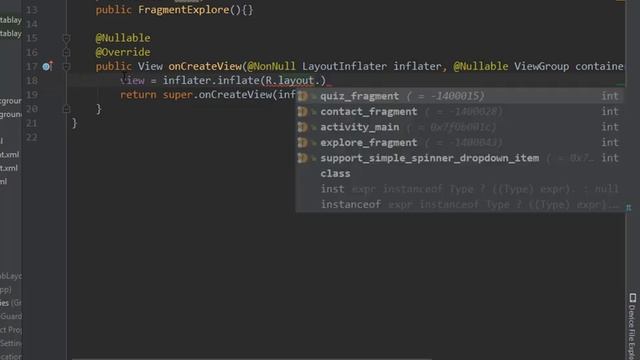Click inflater.inflate call on line 18

(210, 80)
